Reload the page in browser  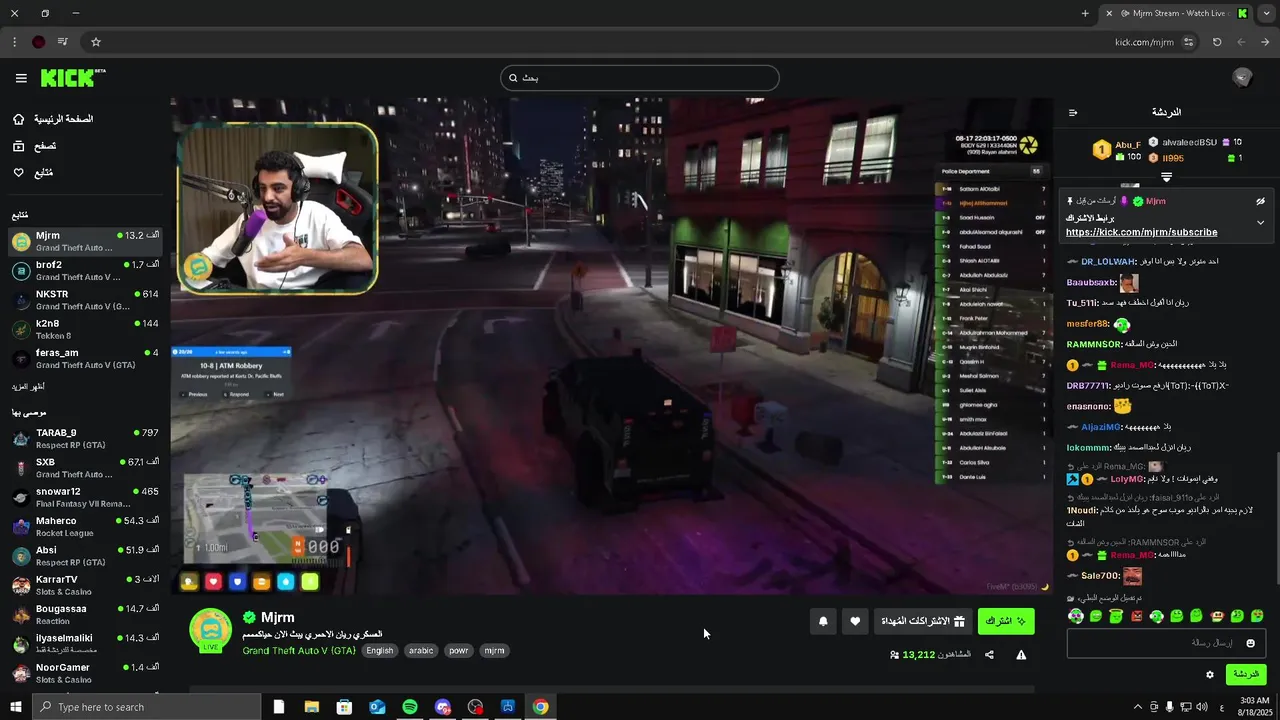[x=1217, y=42]
